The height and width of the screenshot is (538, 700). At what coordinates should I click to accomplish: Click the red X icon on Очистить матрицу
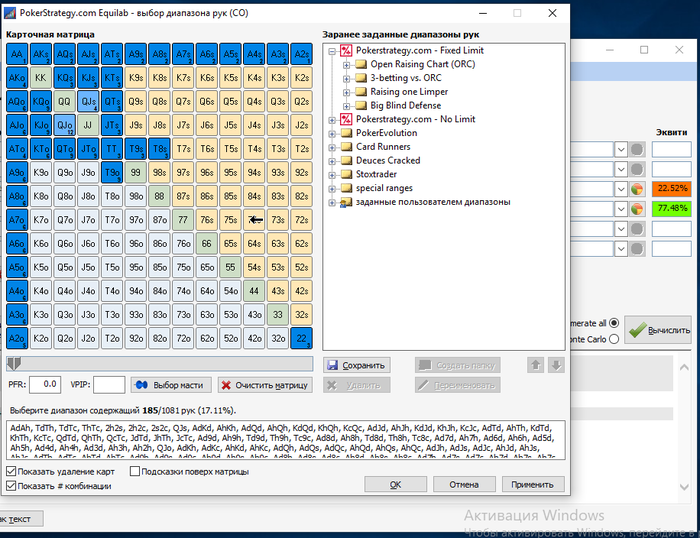[226, 385]
